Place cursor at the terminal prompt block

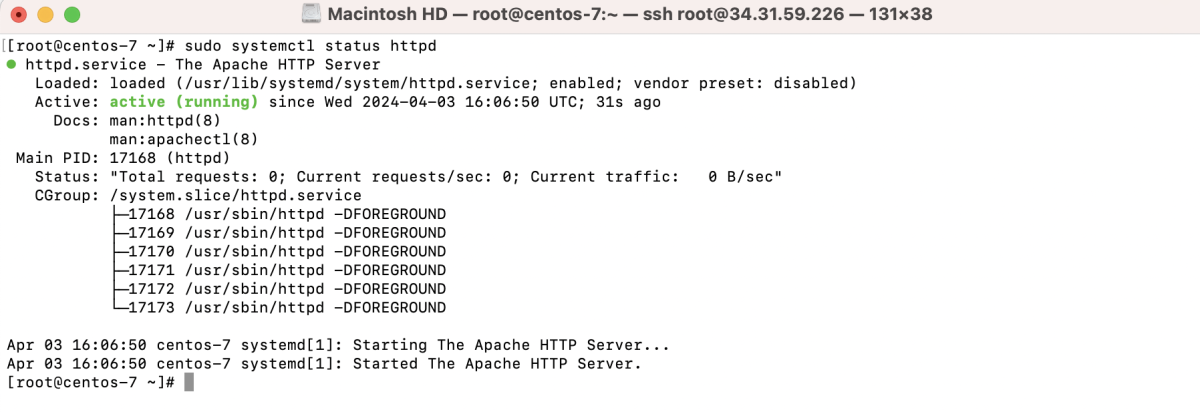[x=189, y=383]
